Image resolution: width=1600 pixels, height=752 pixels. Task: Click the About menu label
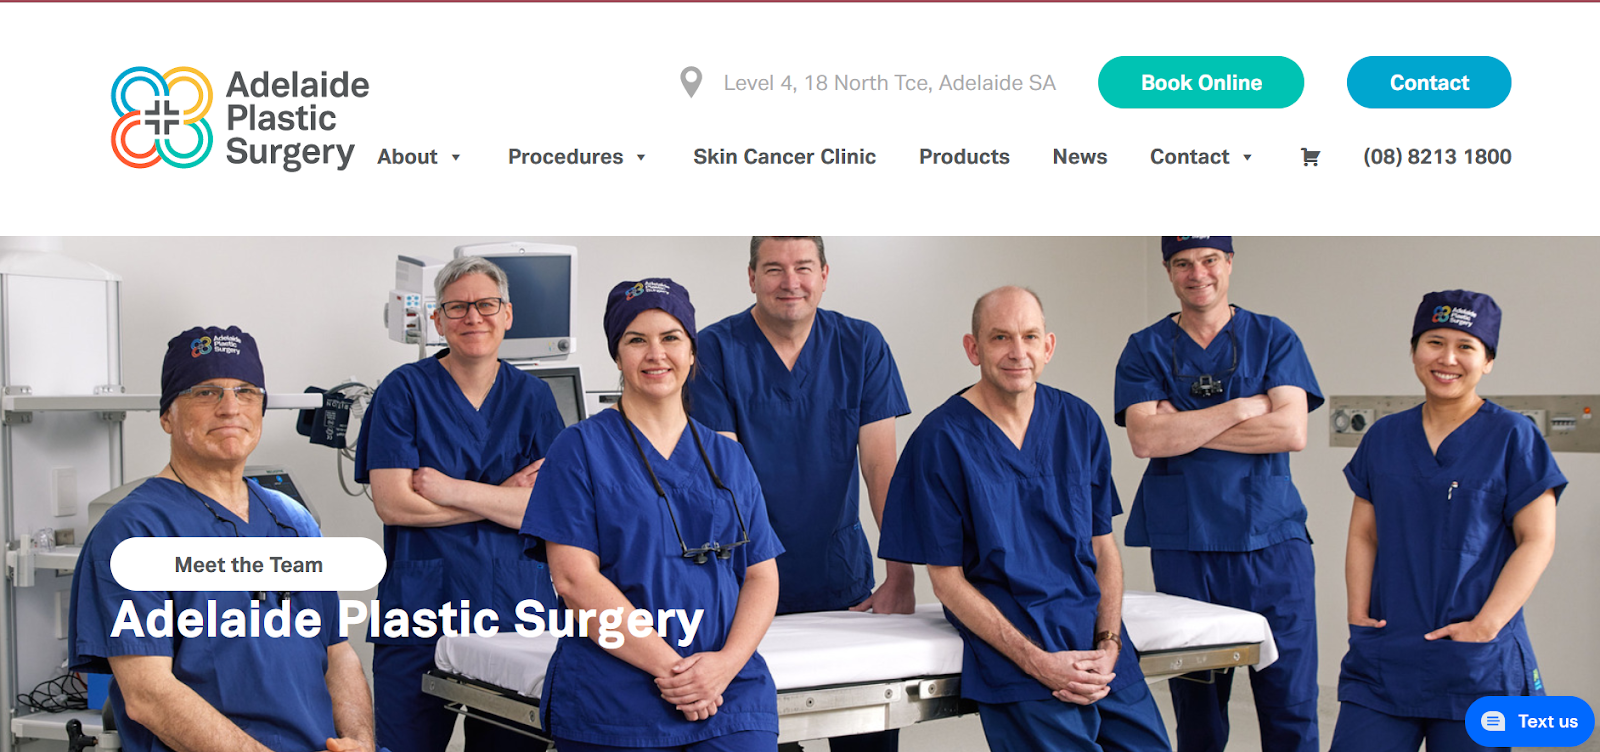pyautogui.click(x=407, y=157)
